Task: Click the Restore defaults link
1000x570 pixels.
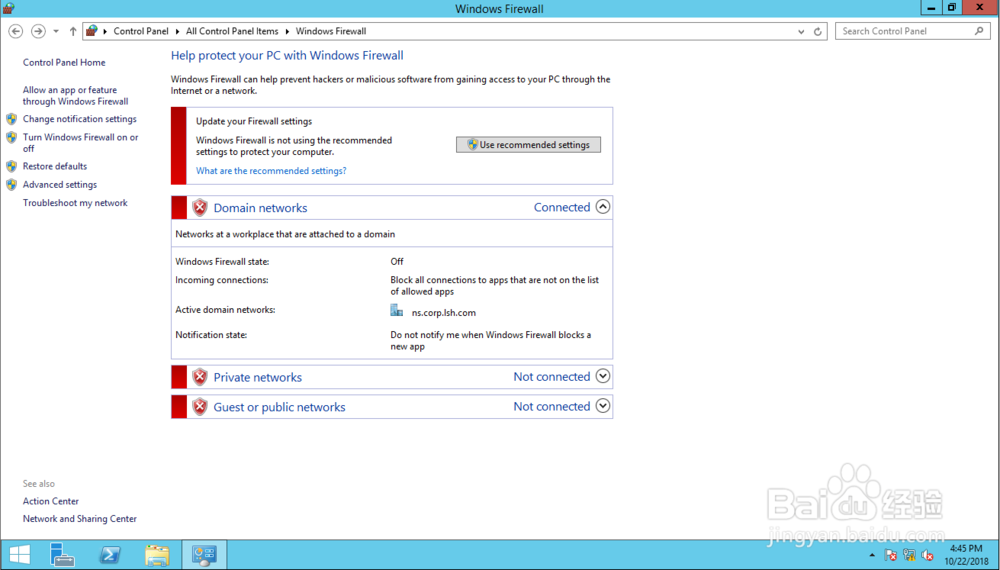Action: (55, 166)
